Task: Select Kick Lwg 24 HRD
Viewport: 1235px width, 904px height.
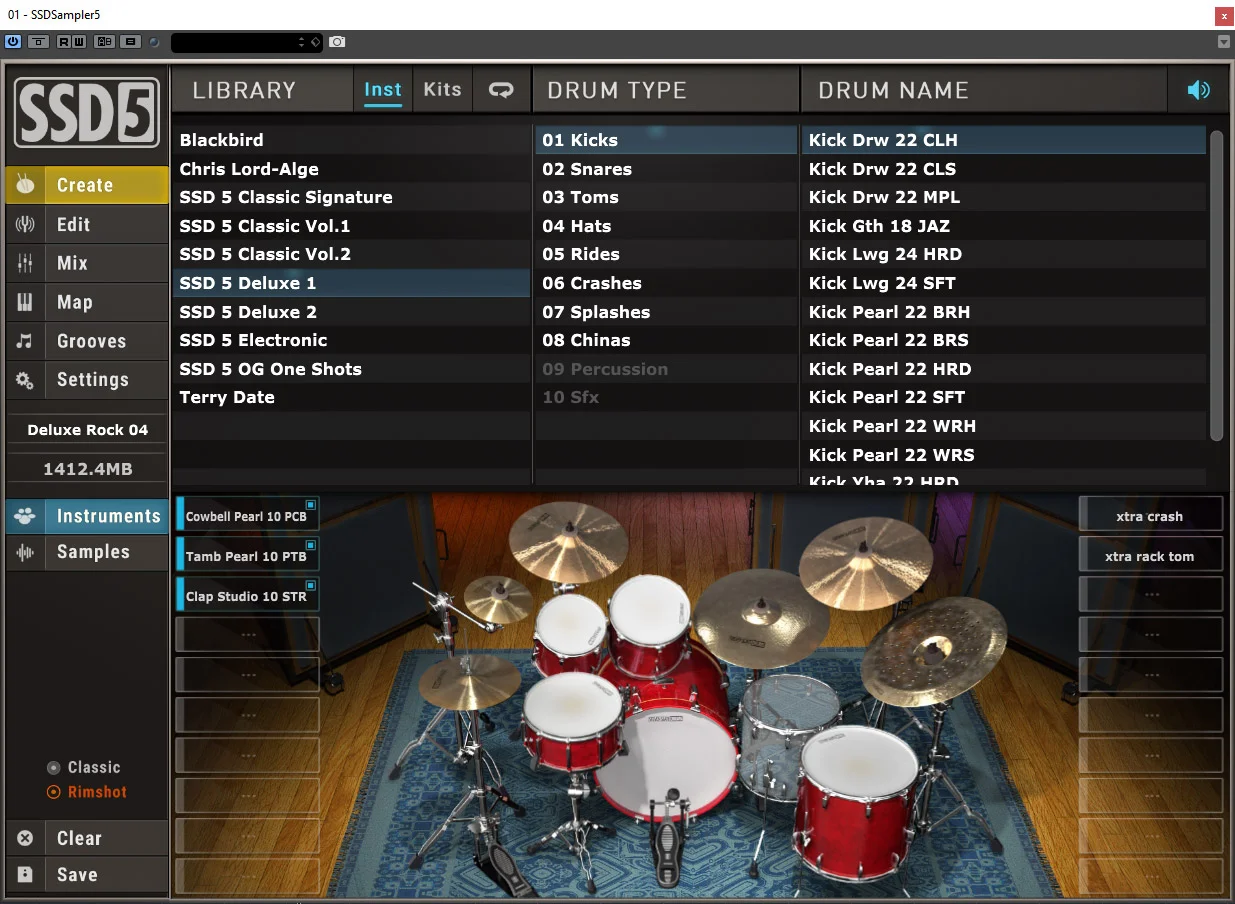Action: coord(1004,254)
